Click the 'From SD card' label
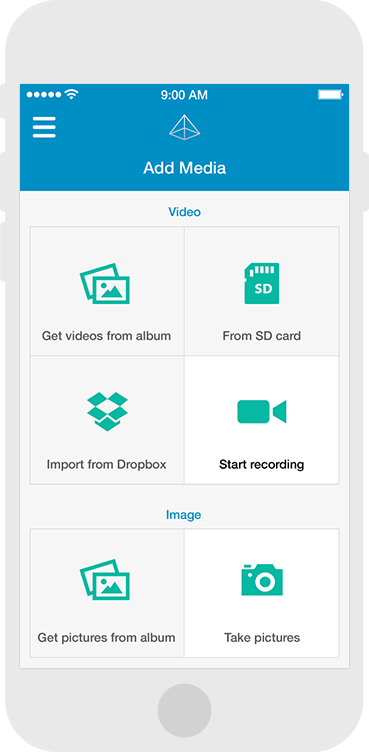The image size is (369, 752). 262,336
